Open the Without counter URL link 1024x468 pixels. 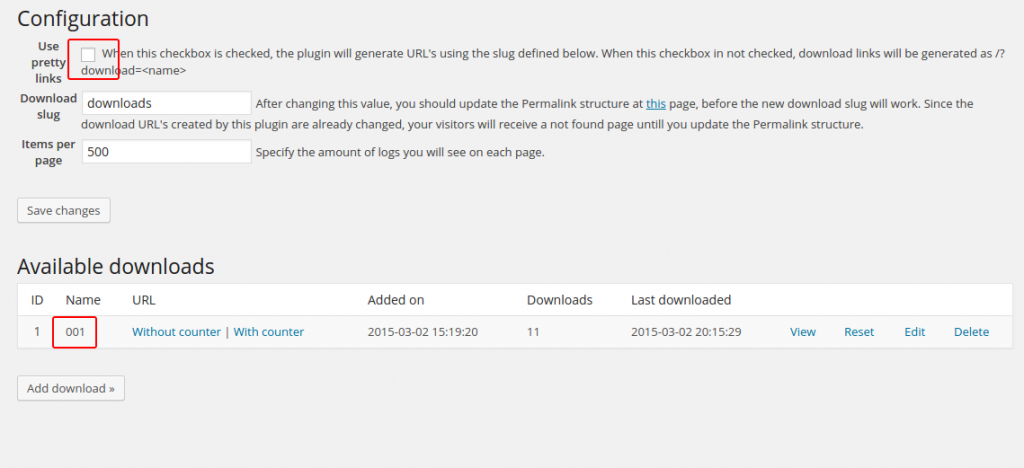[176, 332]
